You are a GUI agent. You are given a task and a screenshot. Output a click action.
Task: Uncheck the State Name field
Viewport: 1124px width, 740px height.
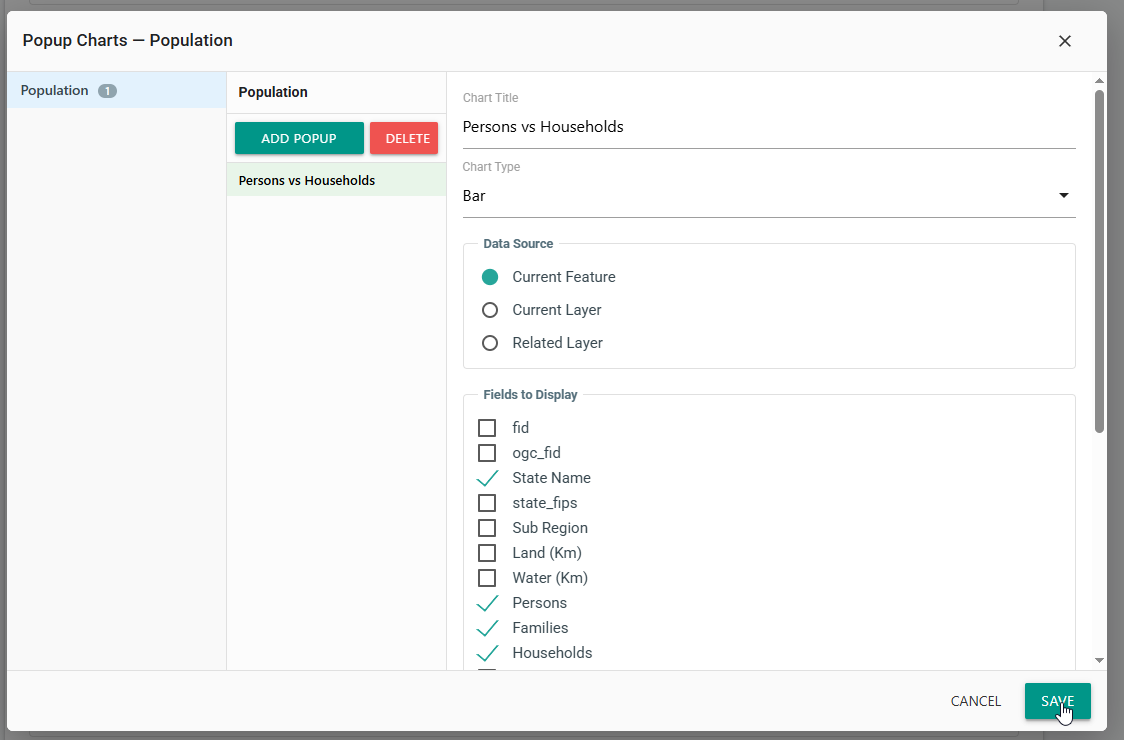487,478
